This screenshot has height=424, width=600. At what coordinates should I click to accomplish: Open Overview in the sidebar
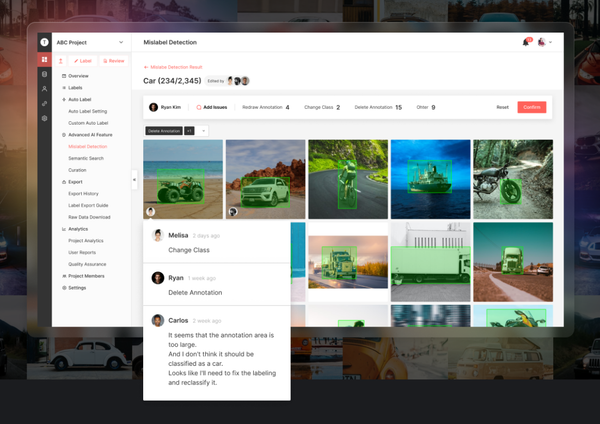78,76
